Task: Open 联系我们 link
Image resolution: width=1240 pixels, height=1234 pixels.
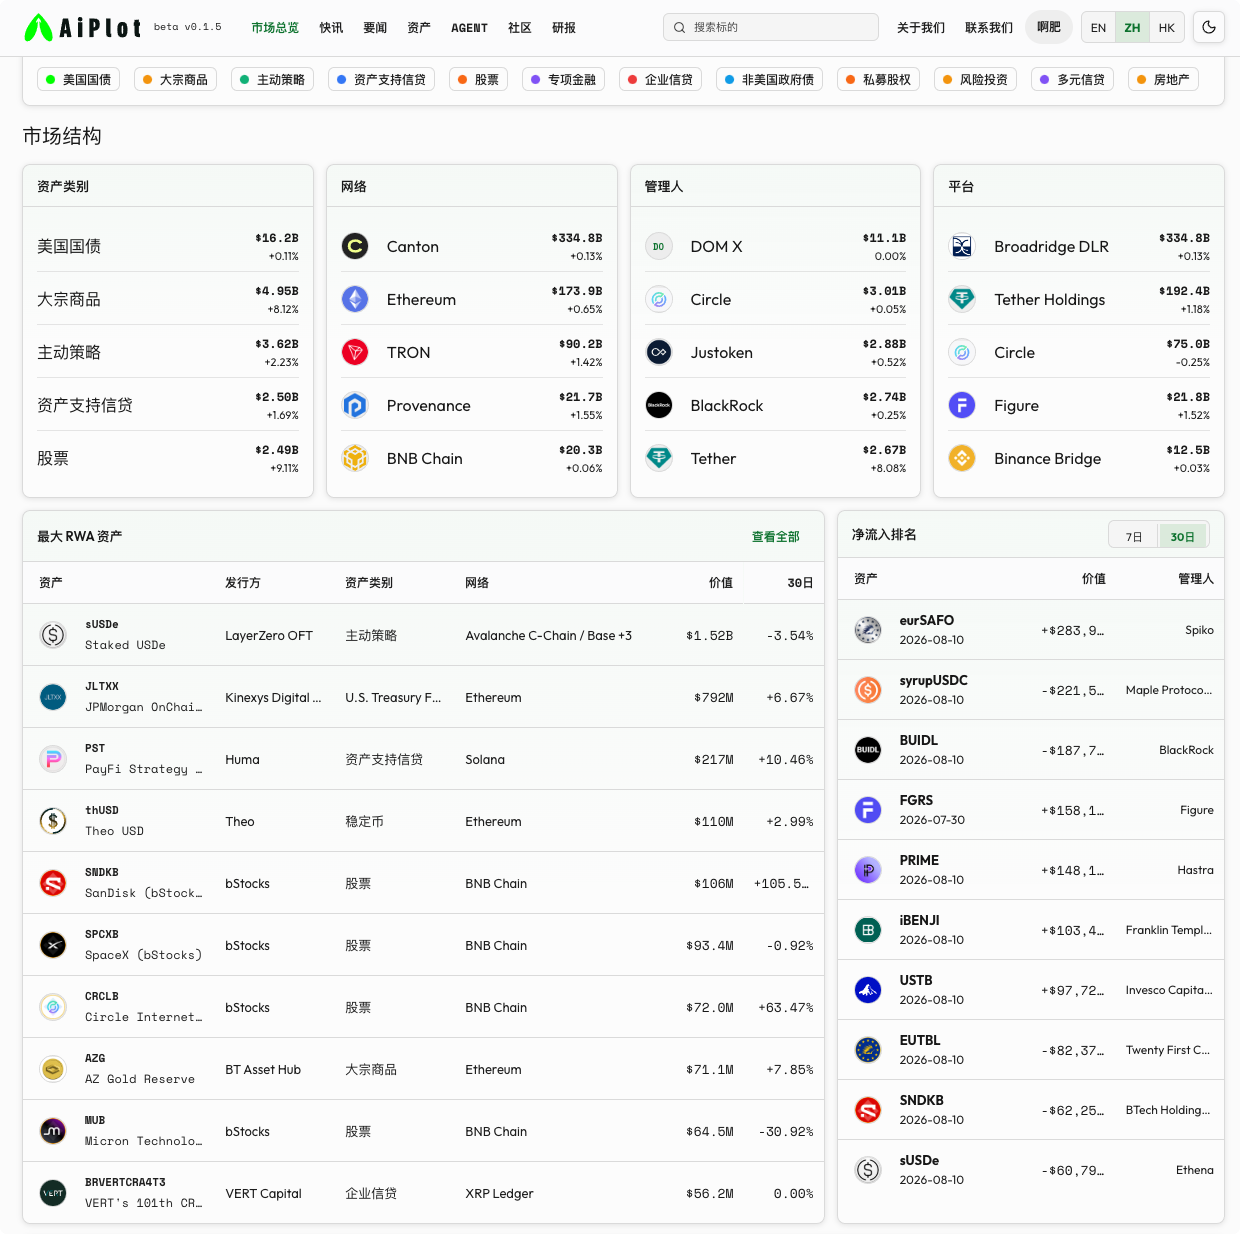Action: pyautogui.click(x=989, y=28)
